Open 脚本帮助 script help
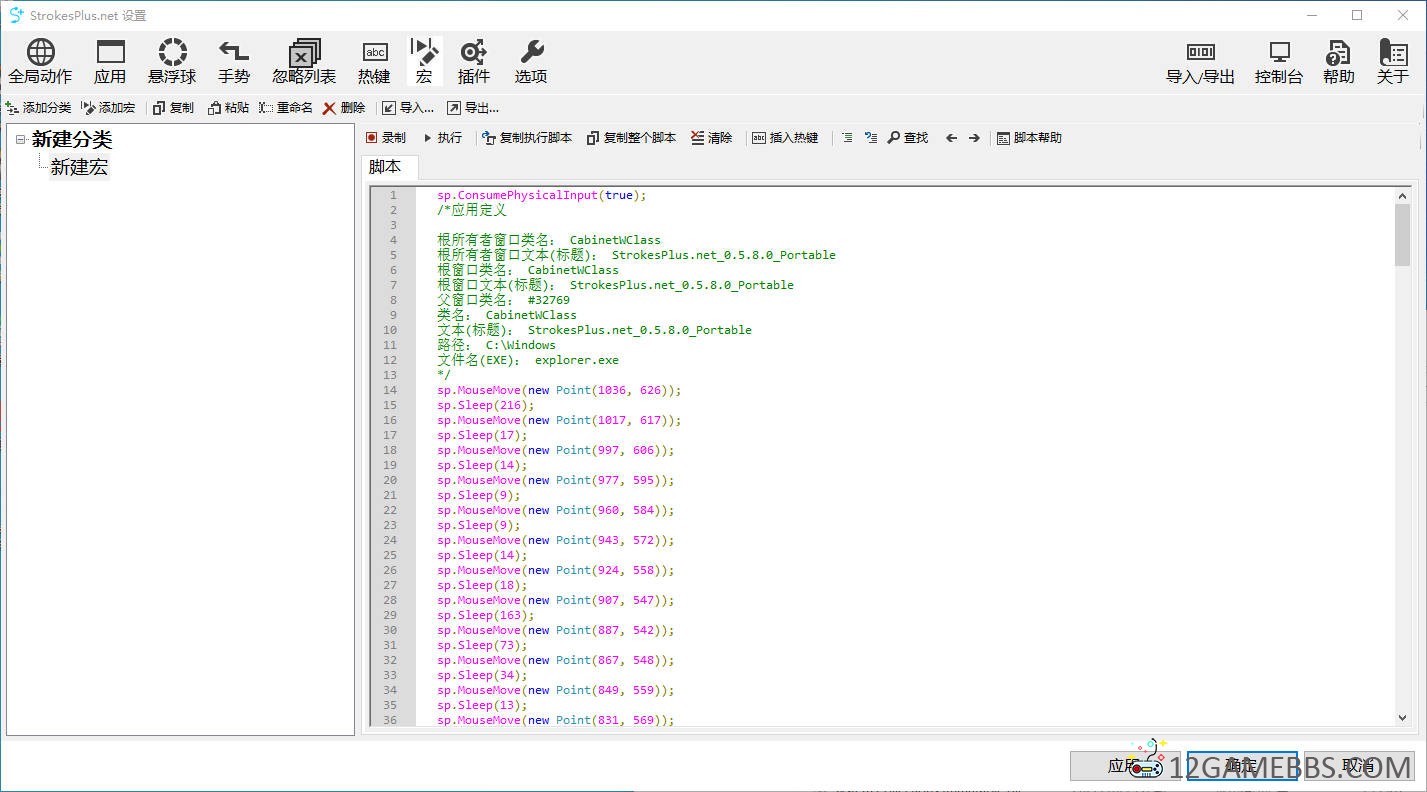The height and width of the screenshot is (792, 1427). coord(1029,138)
